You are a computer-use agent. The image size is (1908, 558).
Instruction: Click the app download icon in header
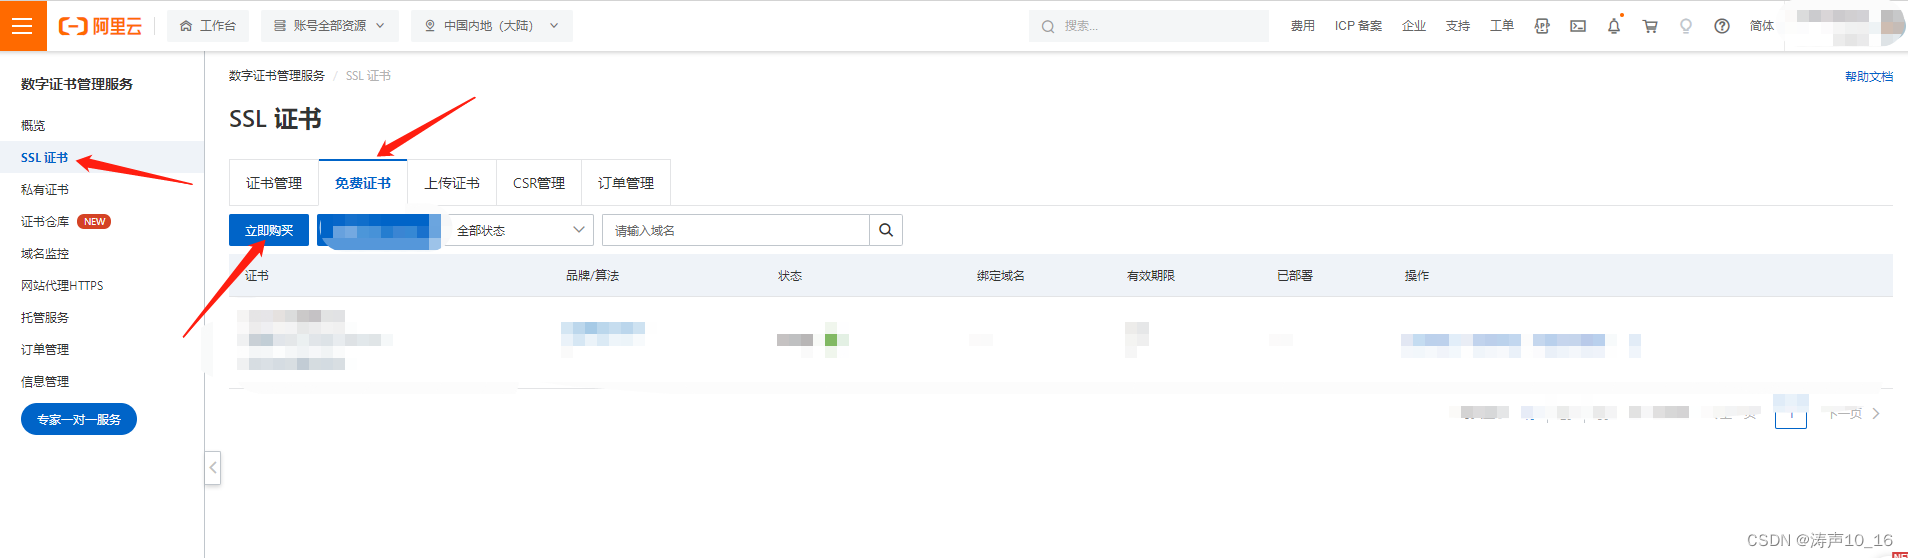1542,26
